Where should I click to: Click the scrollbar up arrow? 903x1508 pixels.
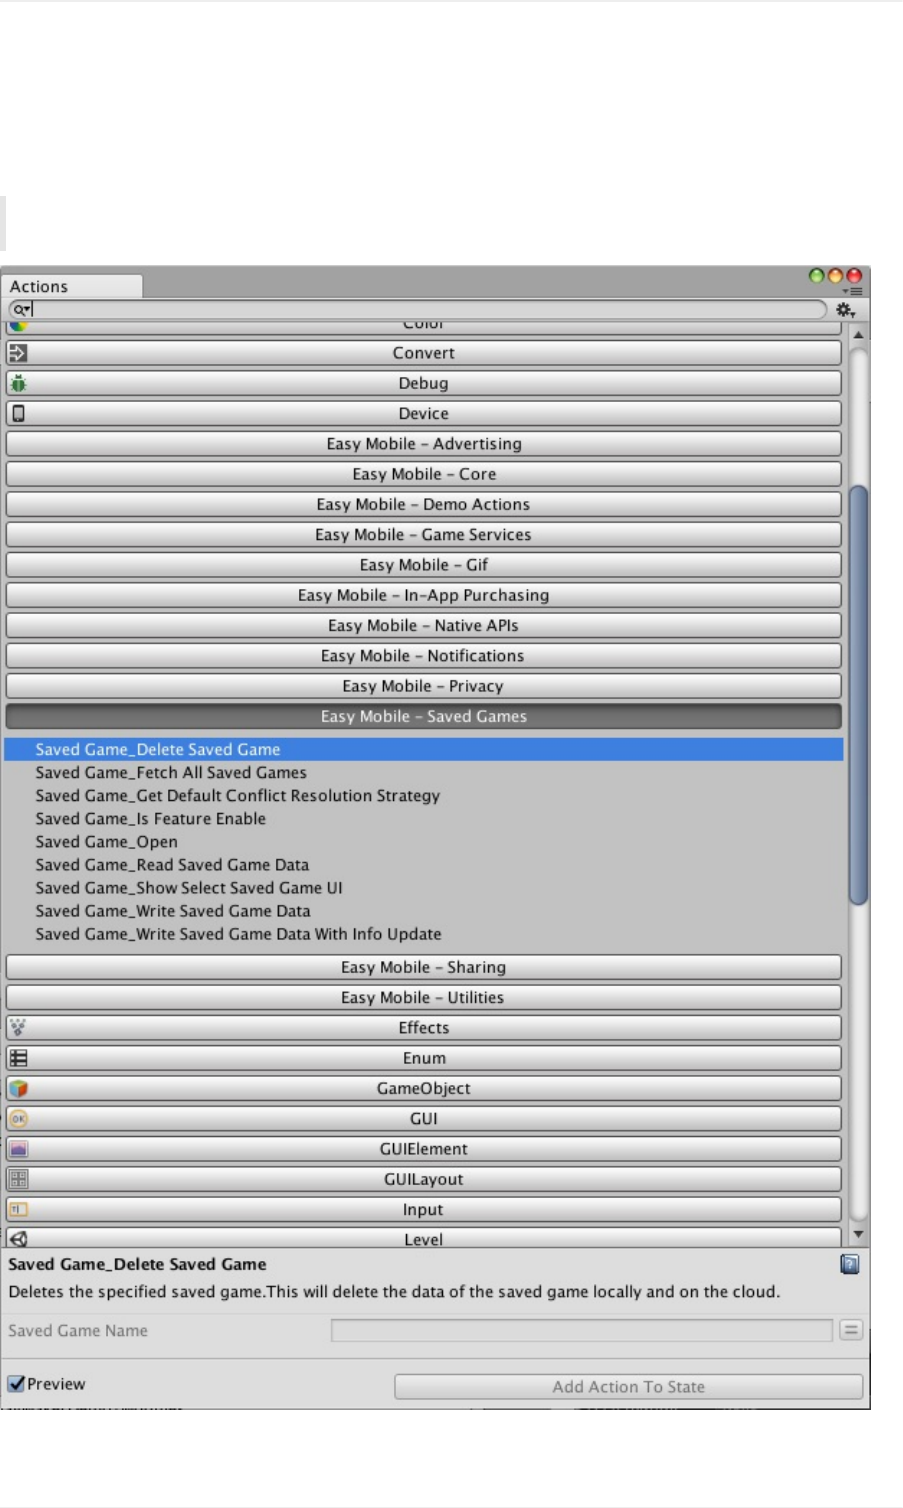coord(858,334)
